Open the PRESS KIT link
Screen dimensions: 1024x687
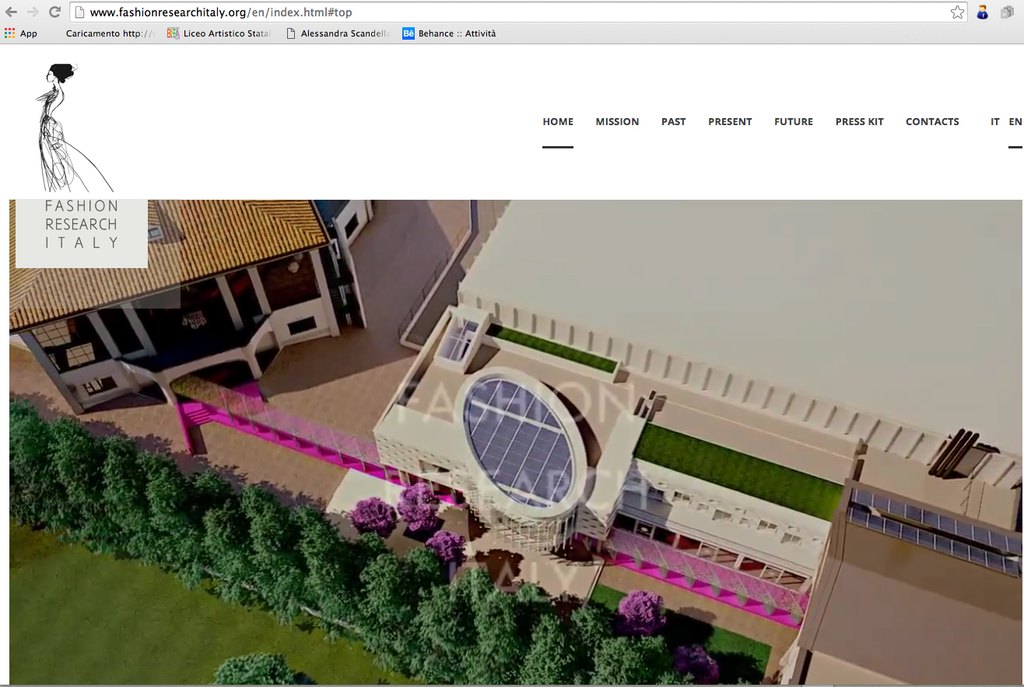859,122
